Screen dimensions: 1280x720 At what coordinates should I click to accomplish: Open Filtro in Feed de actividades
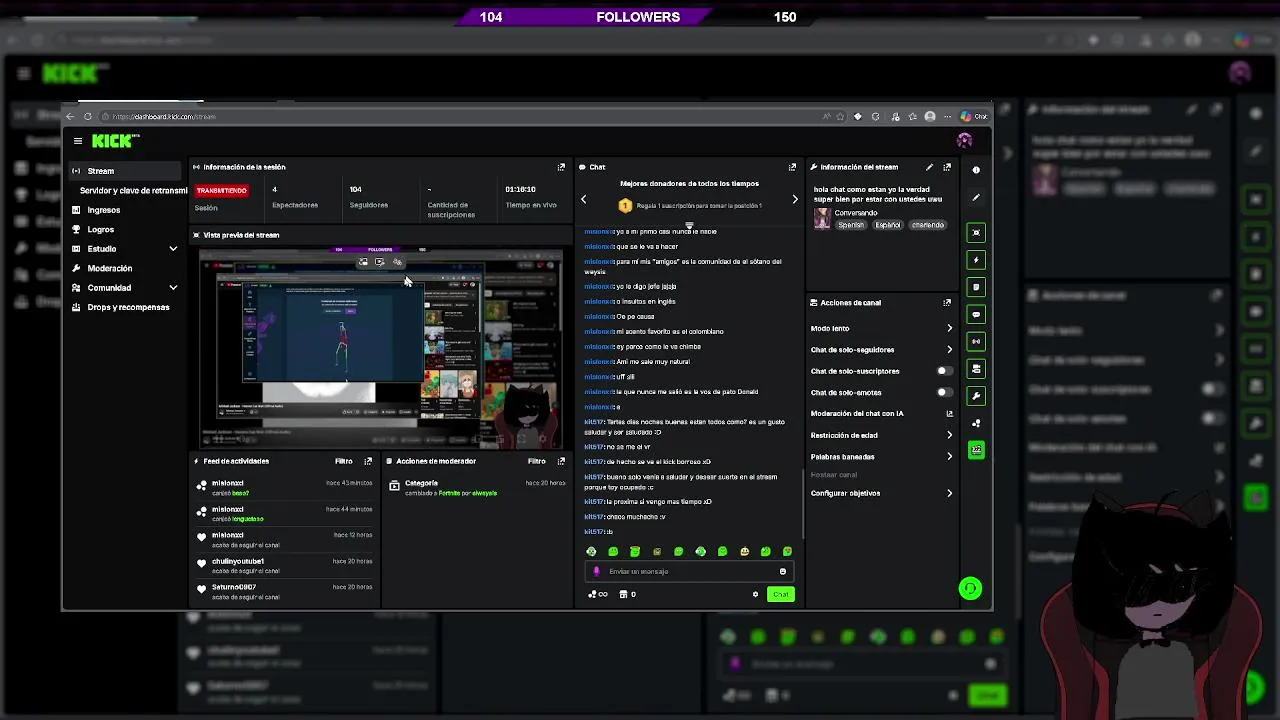(343, 461)
